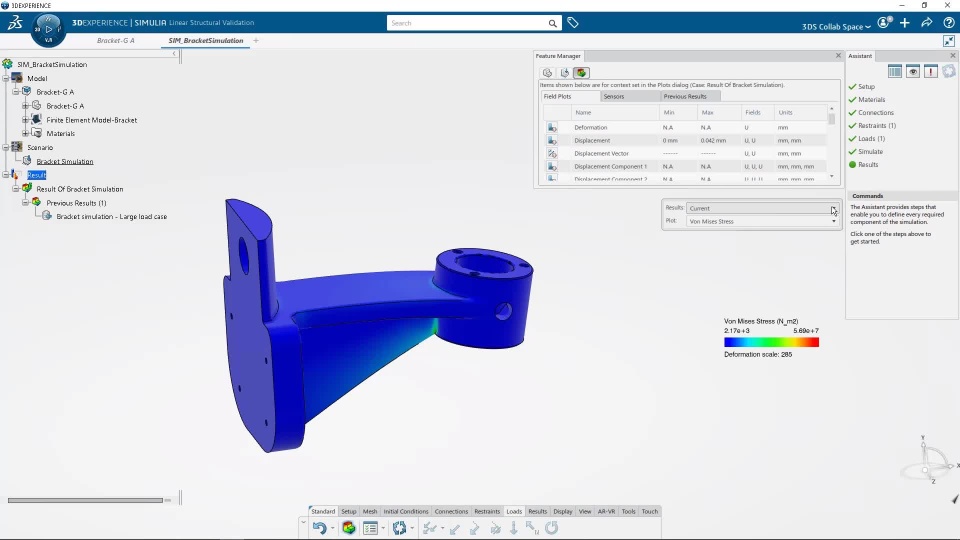Click the SIM_BracketSimulation root tree icon
The height and width of the screenshot is (540, 960).
click(x=7, y=64)
